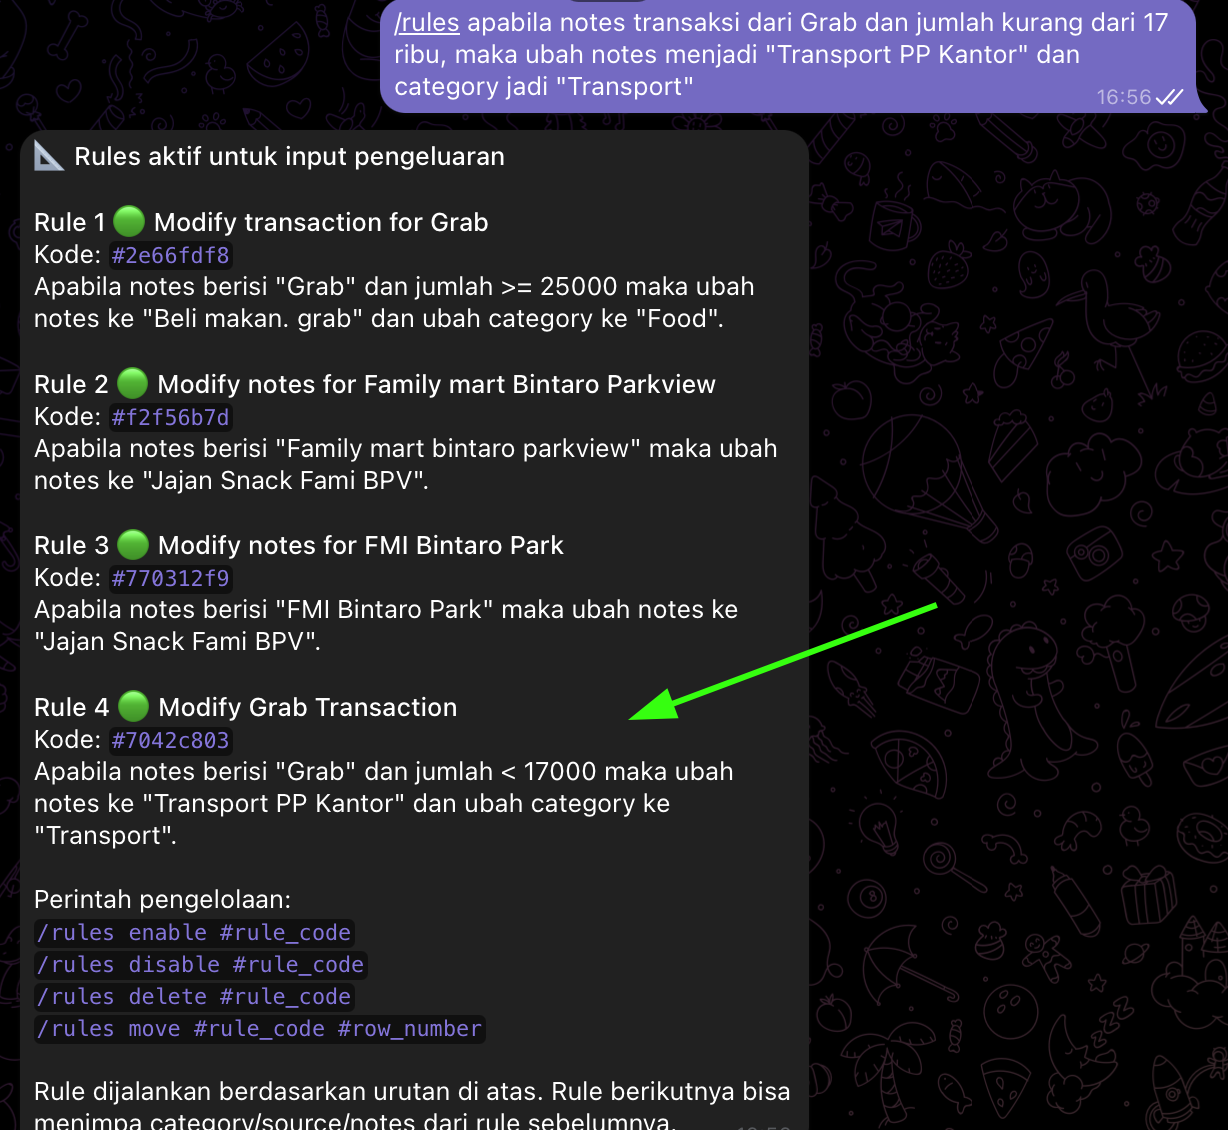Screen dimensions: 1228x1130
Task: Copy the '/rules move #rule_code #row_number' command
Action: (260, 1029)
